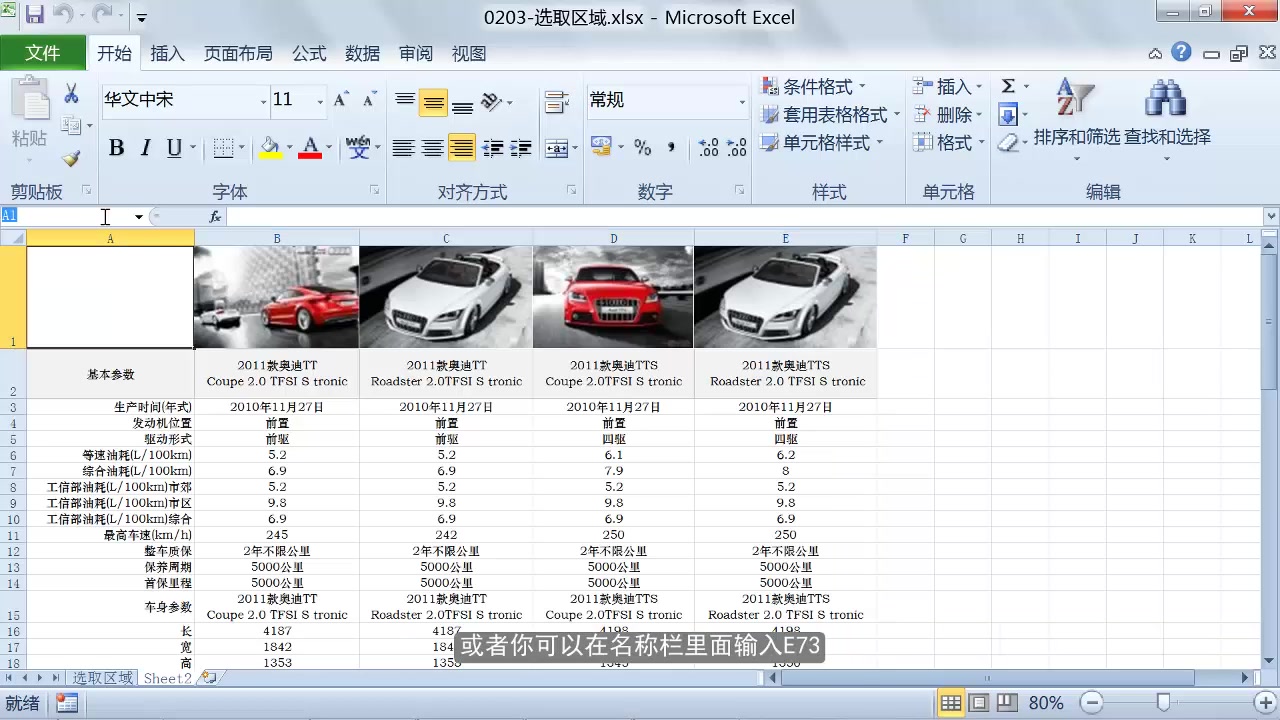Open 排序和筛选 sort and filter dropdown
This screenshot has height=720, width=1280.
1076,120
